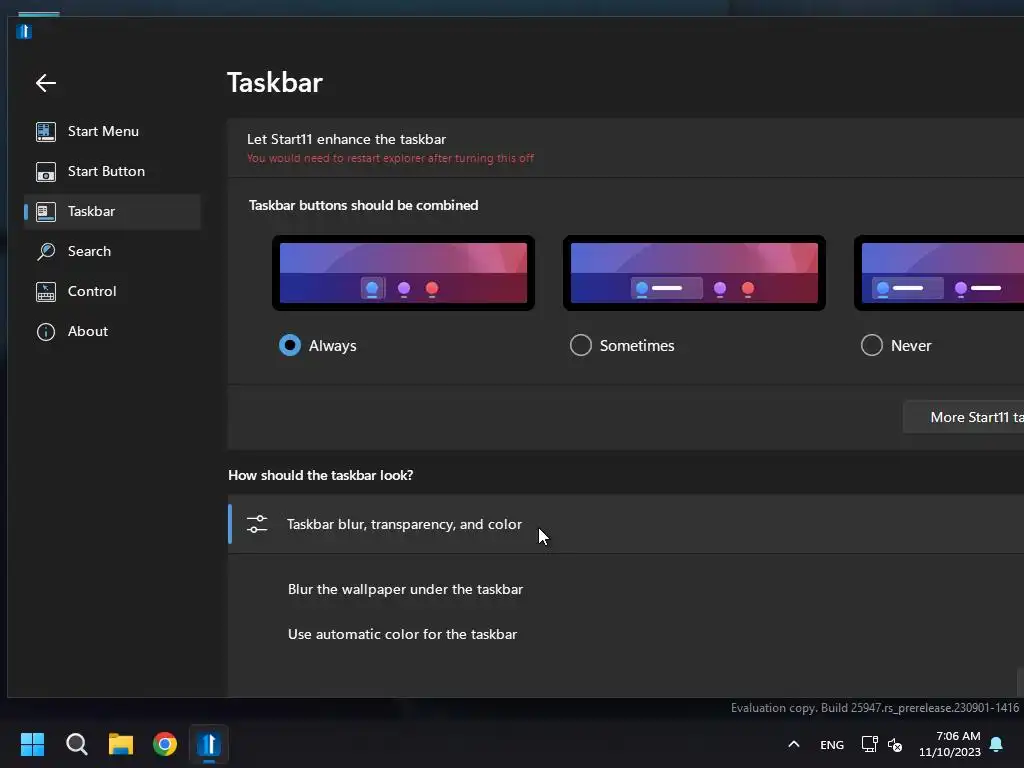Expand Taskbar blur, transparency, and color section
This screenshot has height=768, width=1024.
[x=626, y=524]
